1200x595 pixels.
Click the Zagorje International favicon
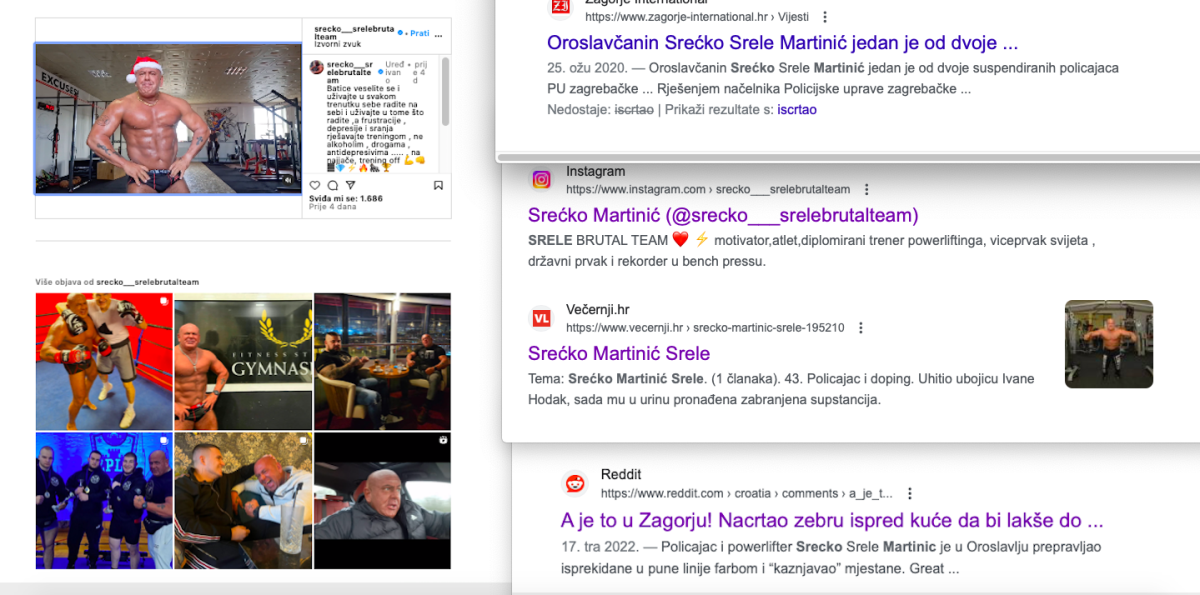pos(561,7)
